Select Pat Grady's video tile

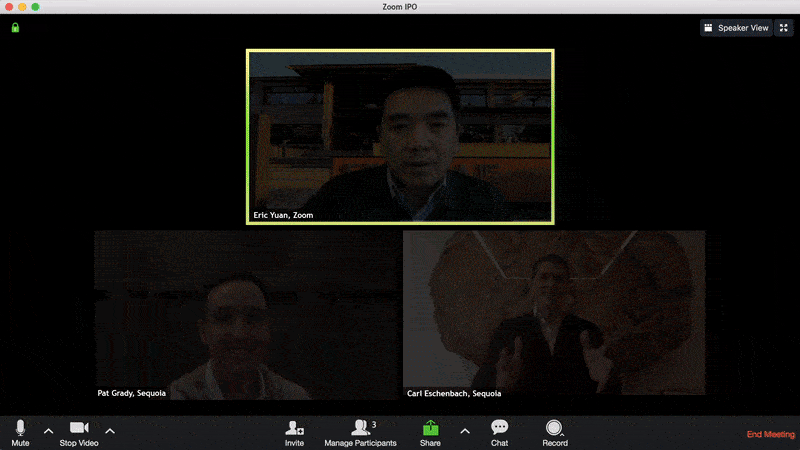(x=247, y=315)
